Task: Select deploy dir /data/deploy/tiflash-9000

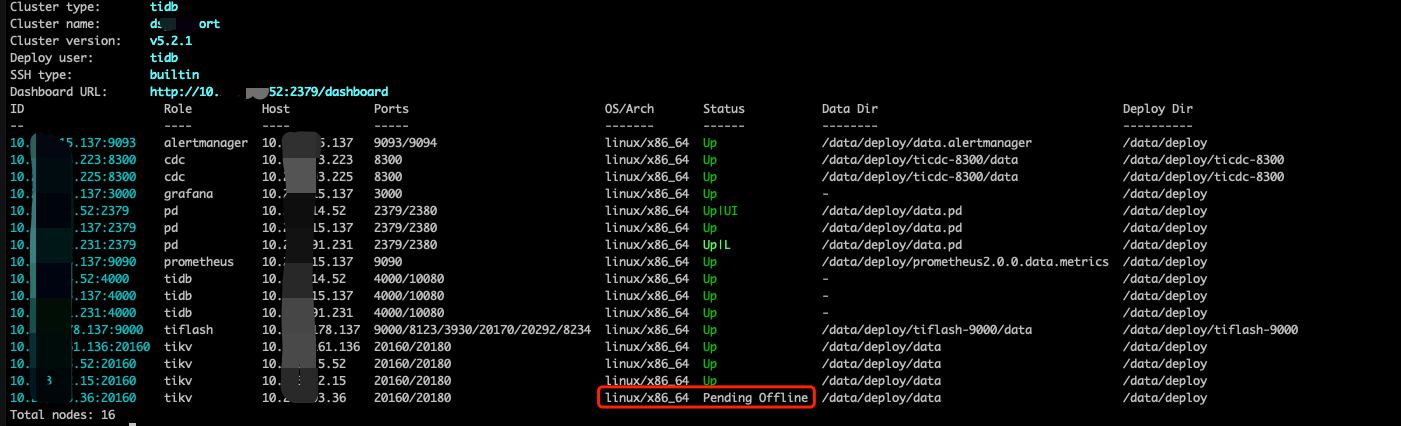Action: (1210, 329)
